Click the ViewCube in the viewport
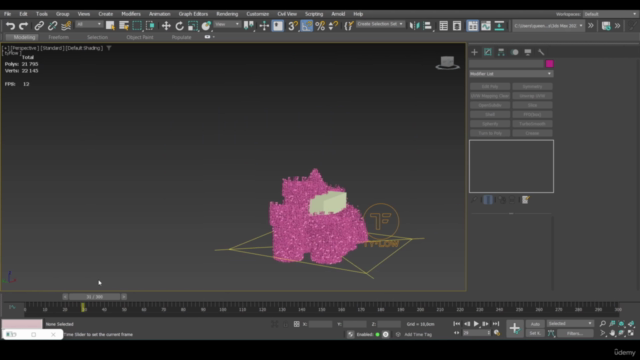The image size is (640, 360). [x=447, y=63]
